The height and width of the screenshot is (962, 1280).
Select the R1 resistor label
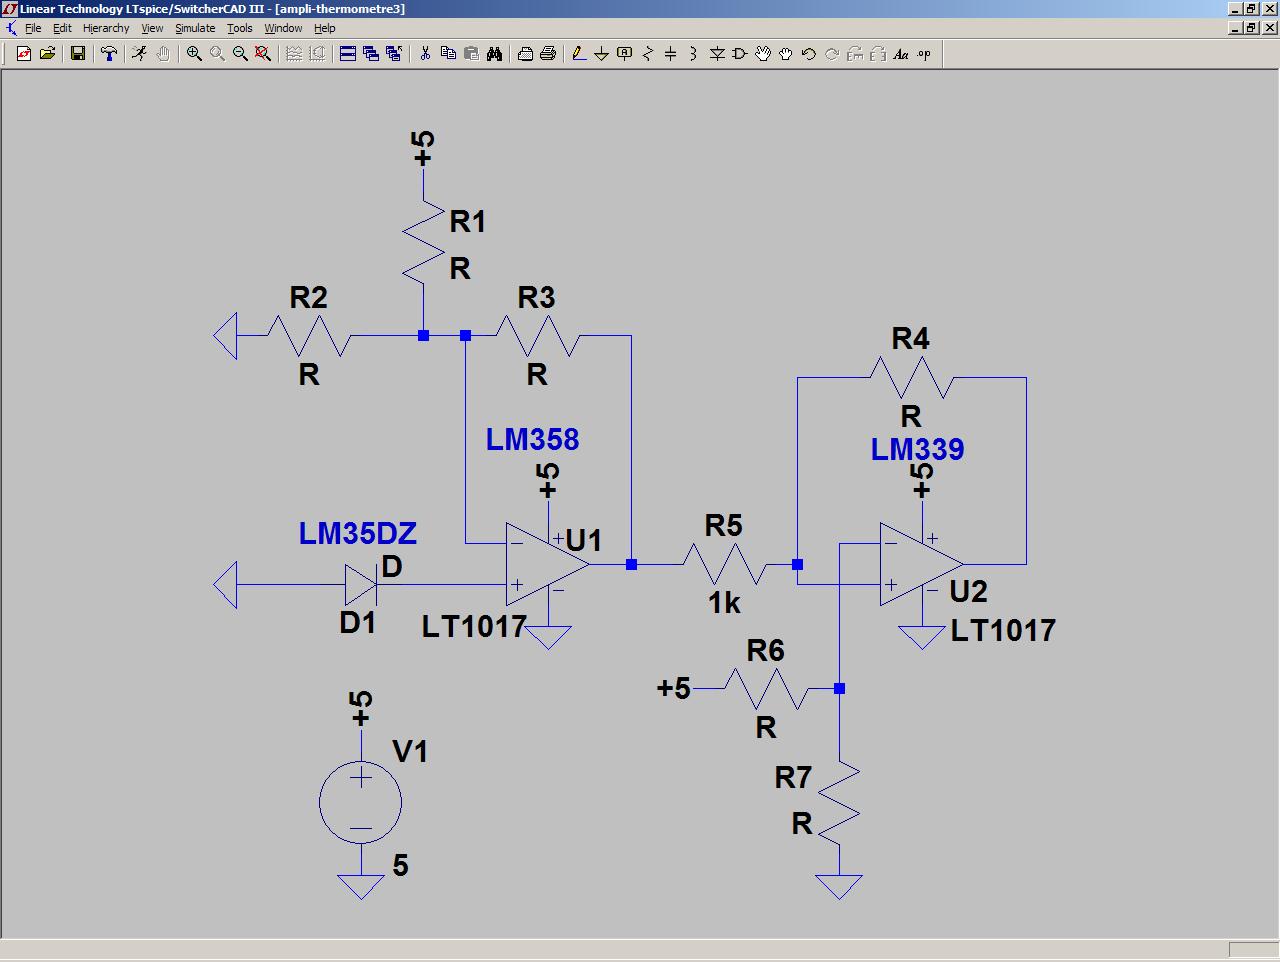[x=468, y=221]
